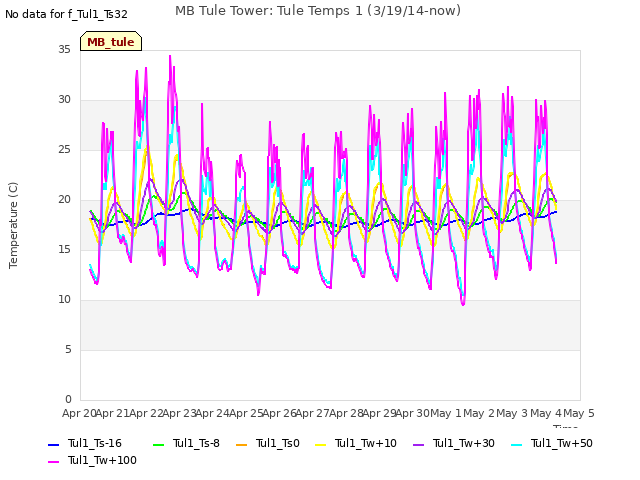Click the Temperature (C) axis label
Viewport: 640px width, 480px height.
point(13,225)
